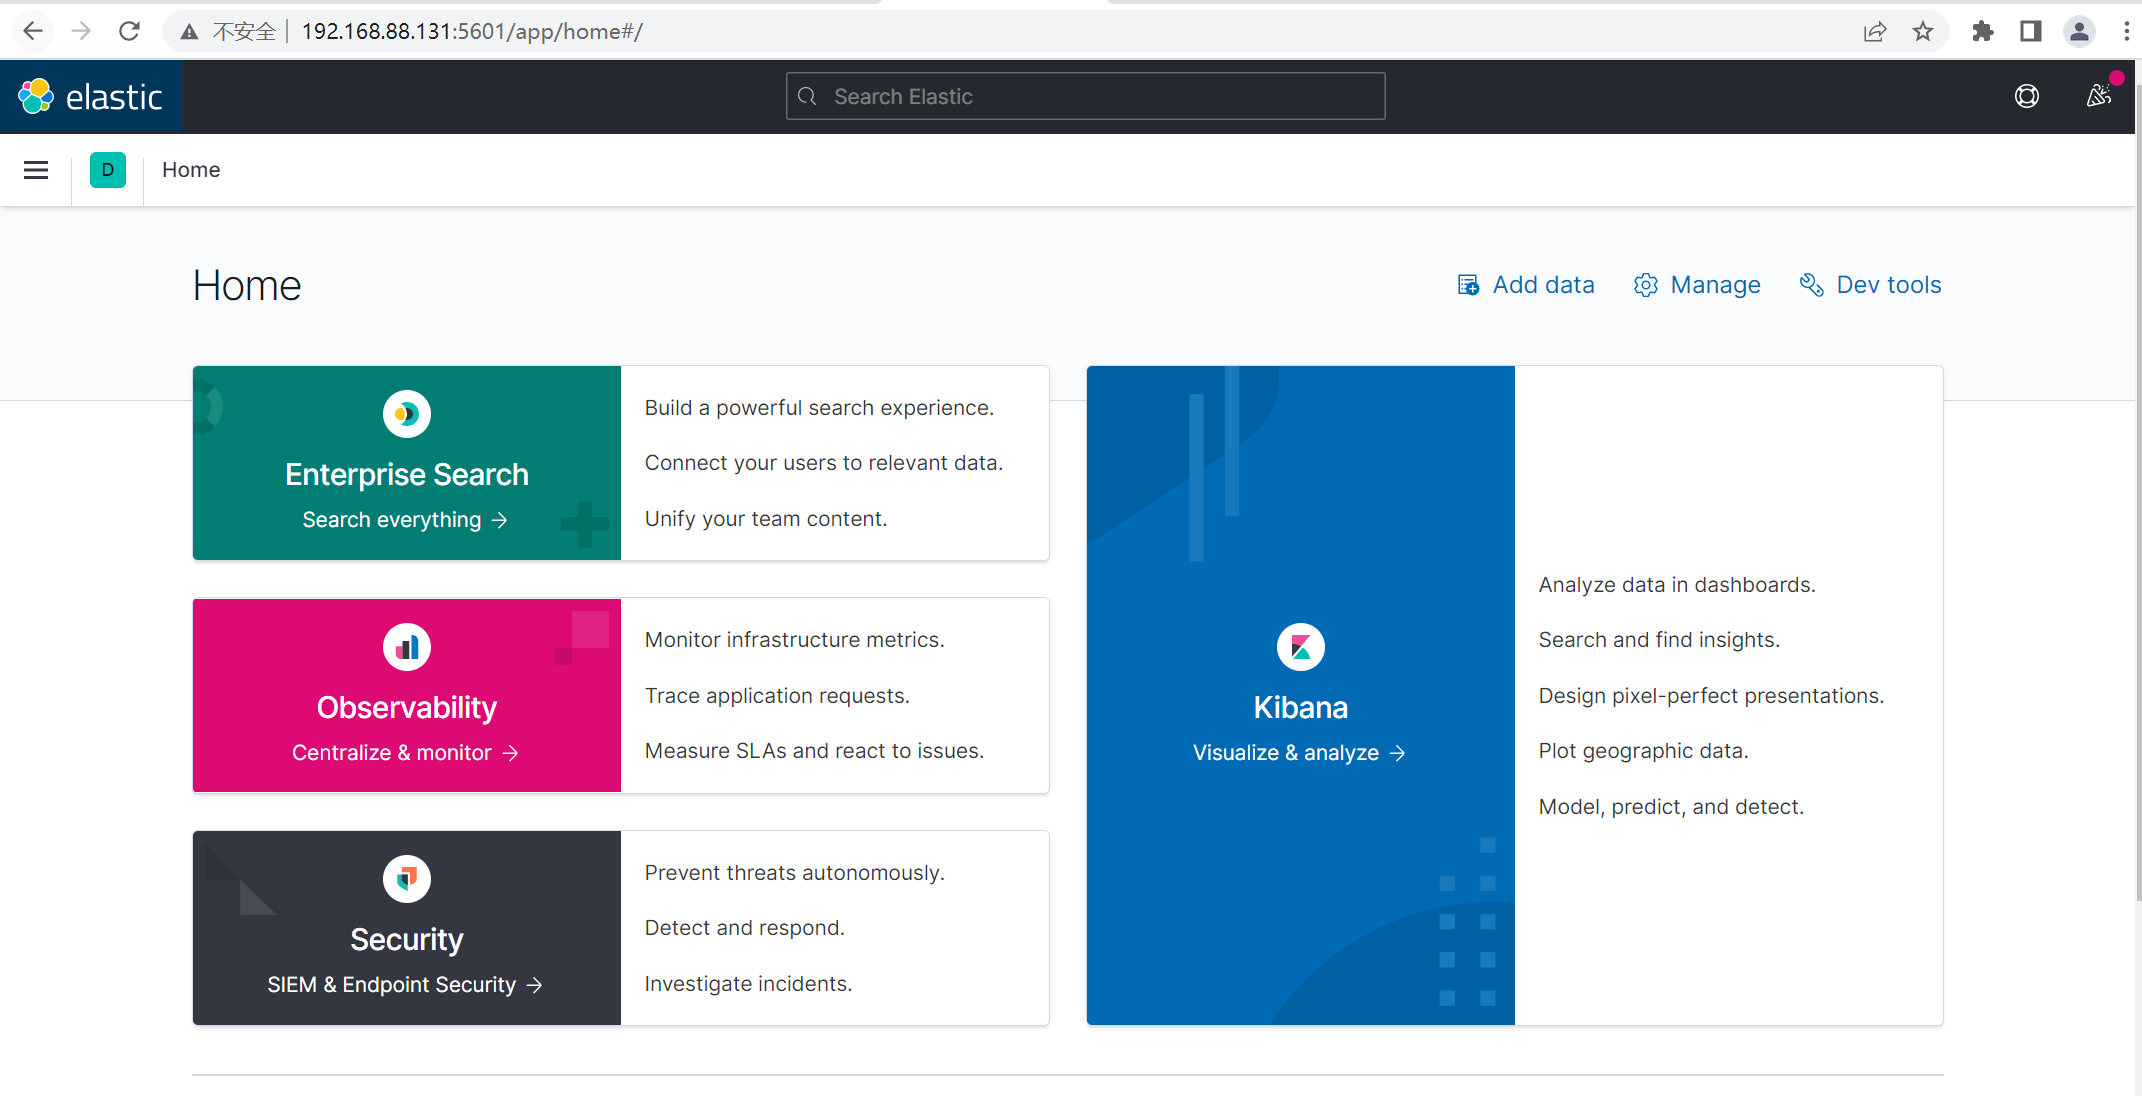Open Add data link
The height and width of the screenshot is (1096, 2142).
click(1526, 285)
